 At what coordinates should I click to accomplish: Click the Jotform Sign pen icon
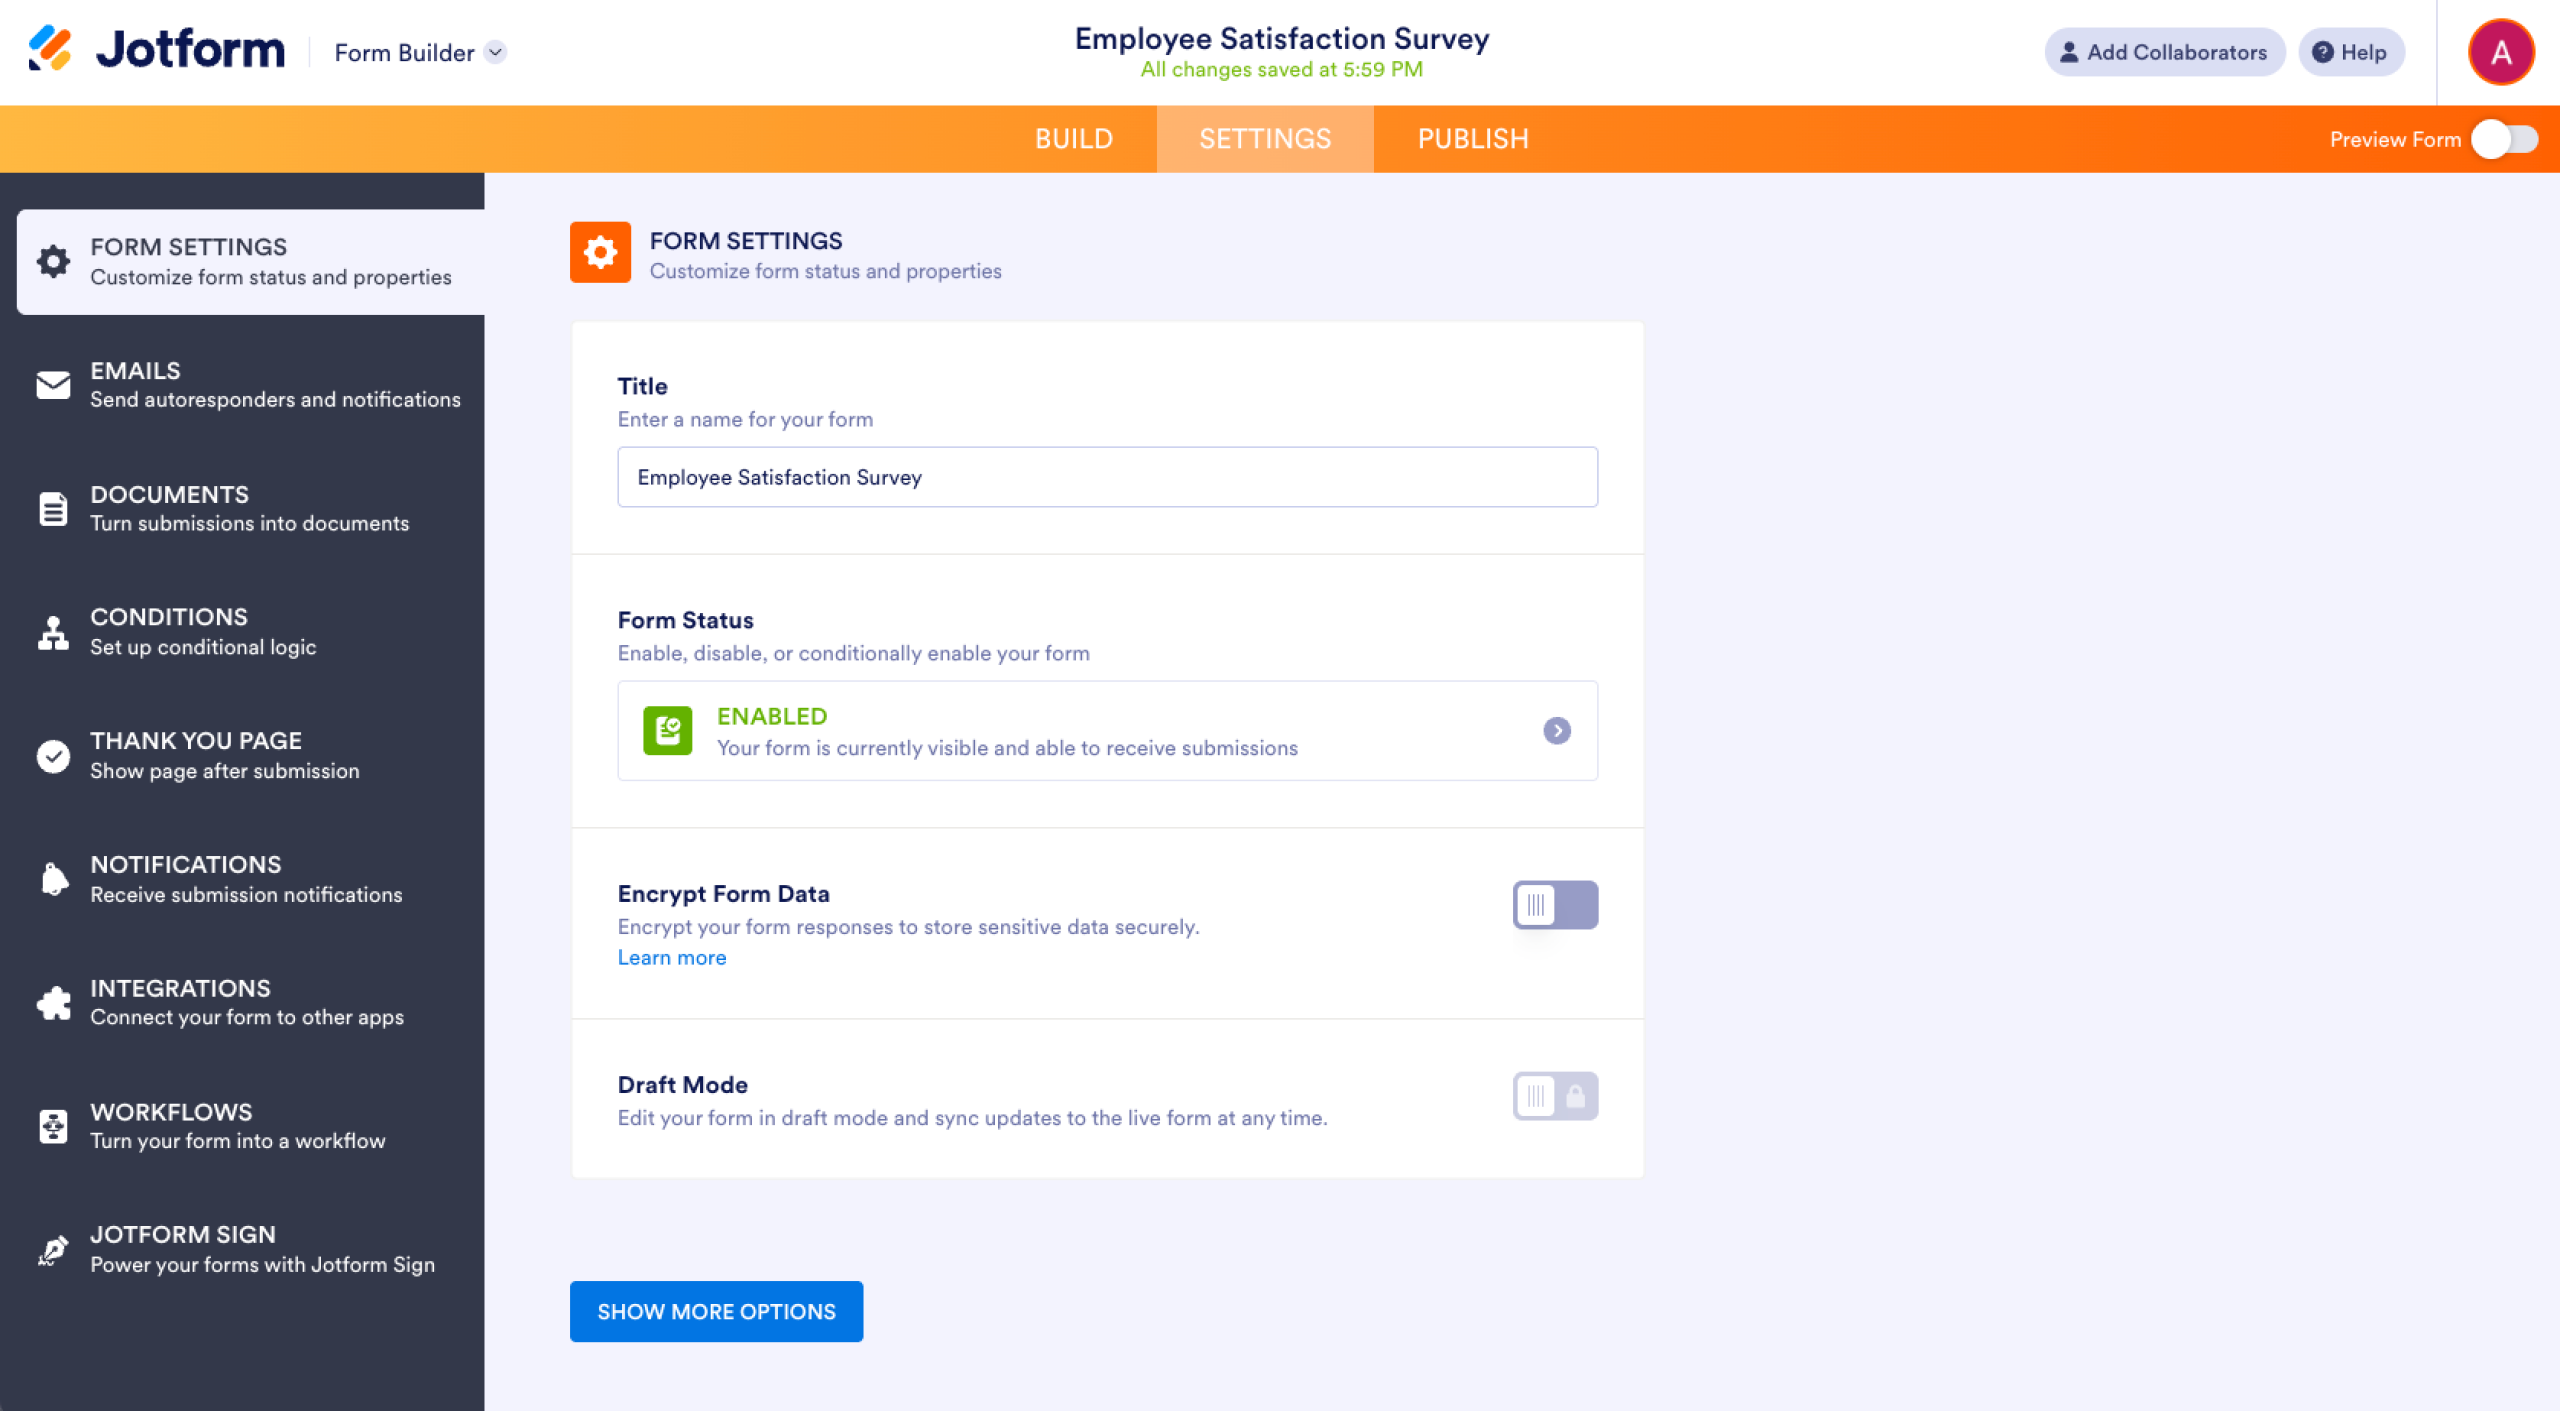[x=52, y=1248]
